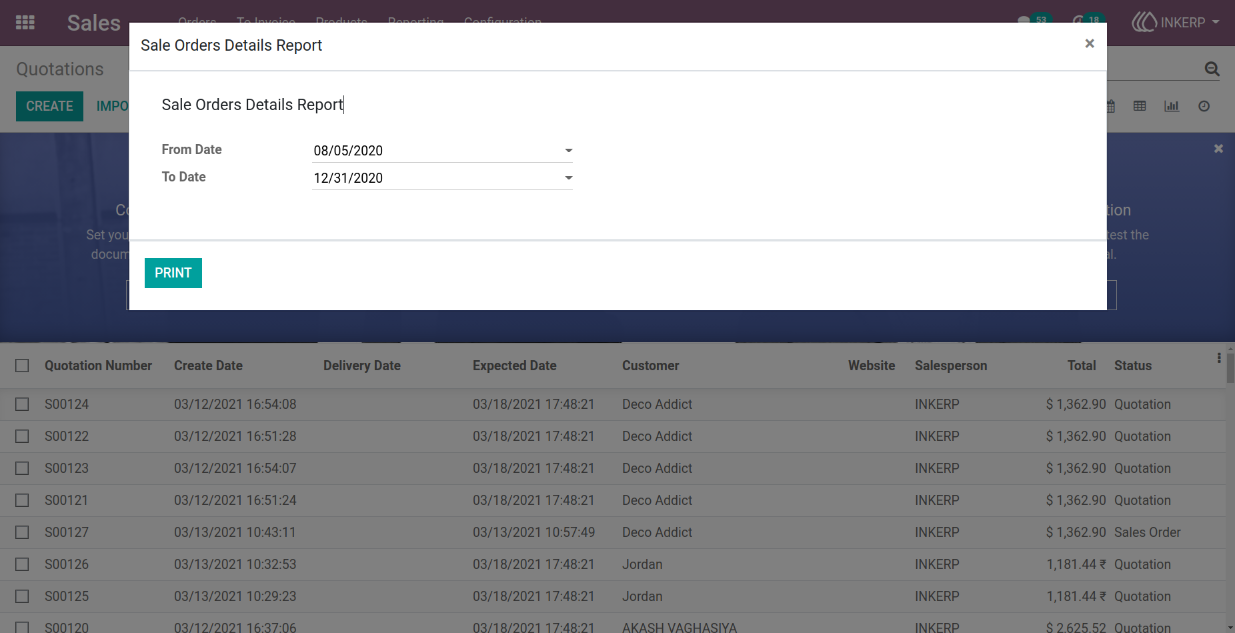
Task: Click the PRINT button
Action: click(173, 273)
